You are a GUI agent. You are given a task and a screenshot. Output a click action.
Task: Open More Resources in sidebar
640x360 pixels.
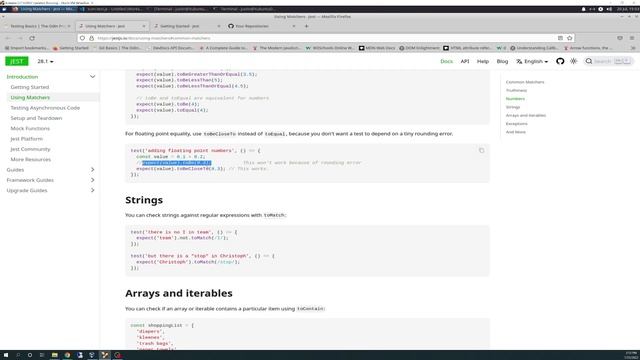point(31,159)
